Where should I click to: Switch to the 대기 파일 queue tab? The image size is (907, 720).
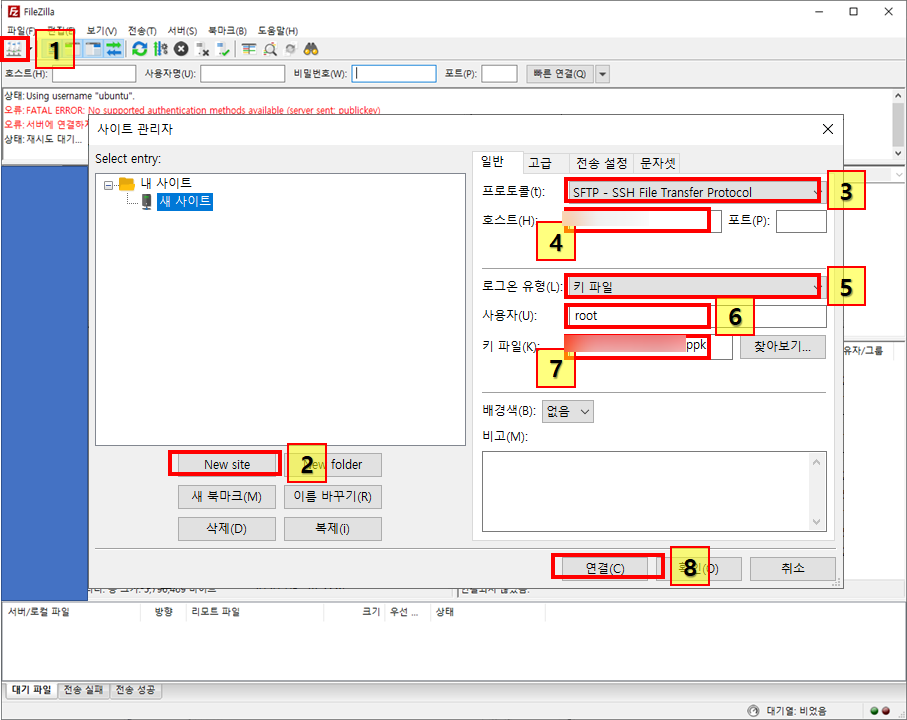[31, 690]
